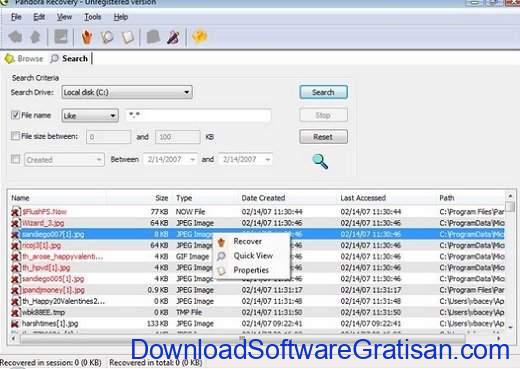Expand the Search Drive Local disk dropdown

127,92
